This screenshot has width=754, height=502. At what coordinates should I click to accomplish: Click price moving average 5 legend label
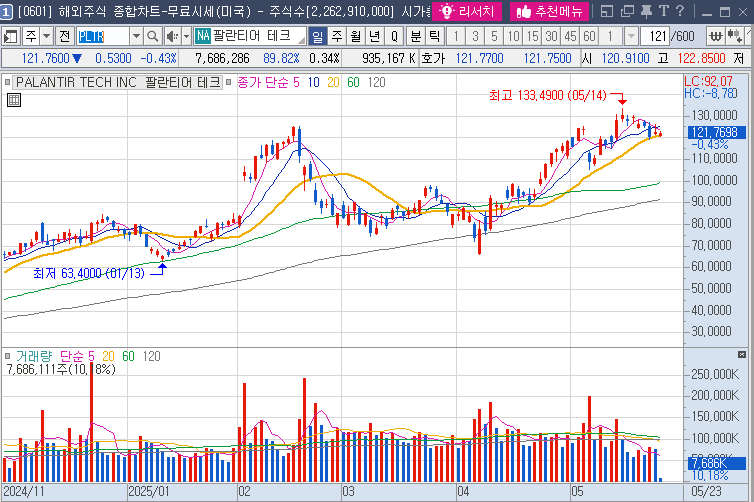(296, 83)
